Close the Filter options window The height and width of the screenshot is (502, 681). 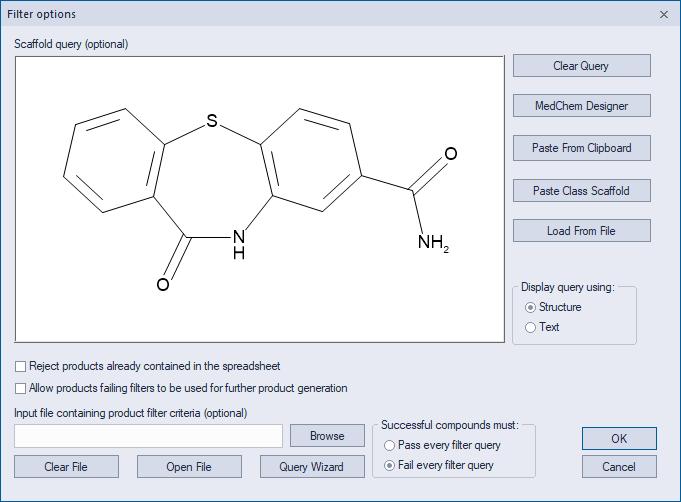click(664, 14)
